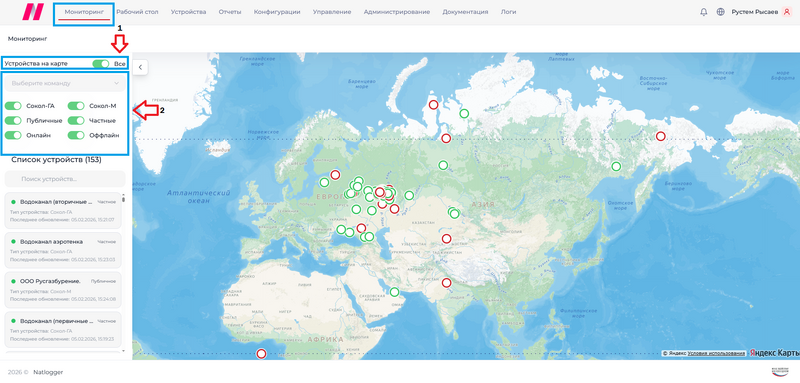The image size is (800, 383).
Task: Open the language globe selector
Action: point(720,12)
